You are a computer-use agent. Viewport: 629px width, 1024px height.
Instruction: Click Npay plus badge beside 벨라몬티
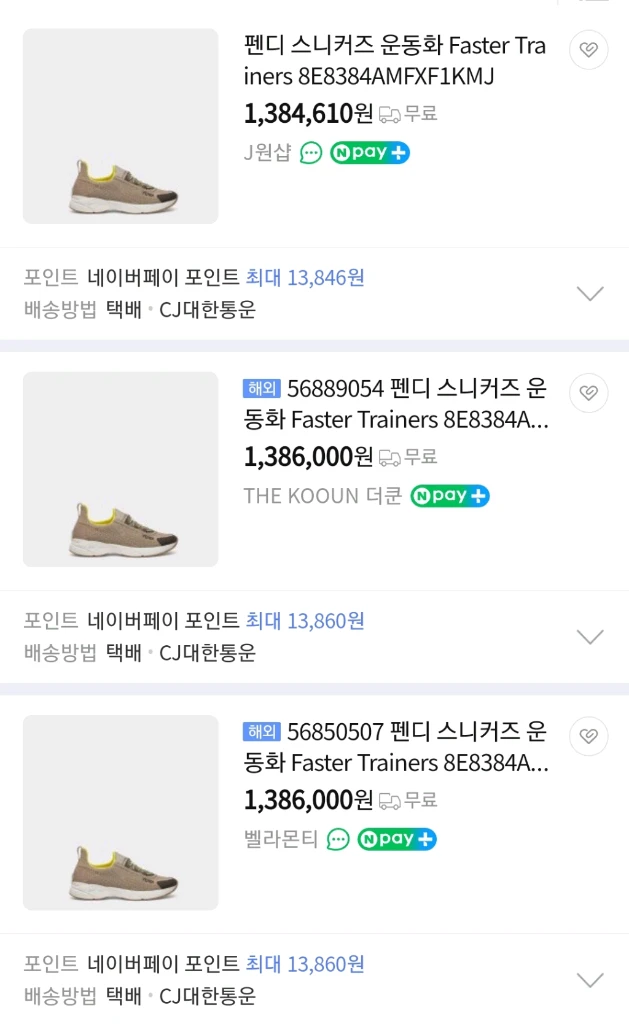pos(396,839)
